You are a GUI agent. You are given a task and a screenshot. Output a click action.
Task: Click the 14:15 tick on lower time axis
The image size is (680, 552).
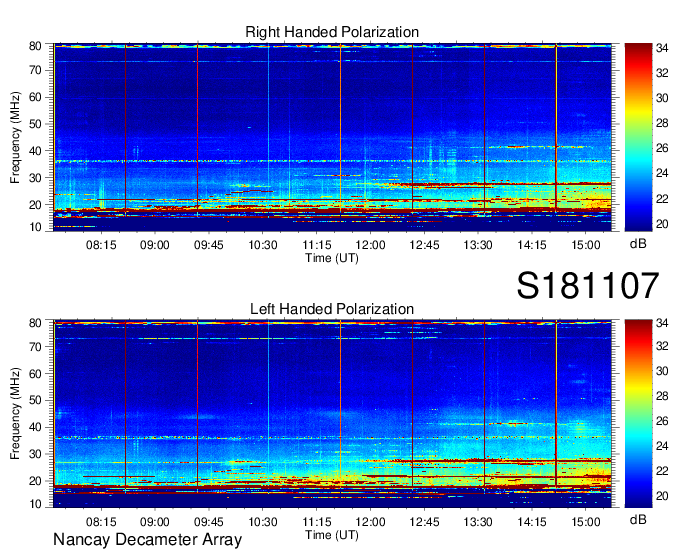coord(532,522)
